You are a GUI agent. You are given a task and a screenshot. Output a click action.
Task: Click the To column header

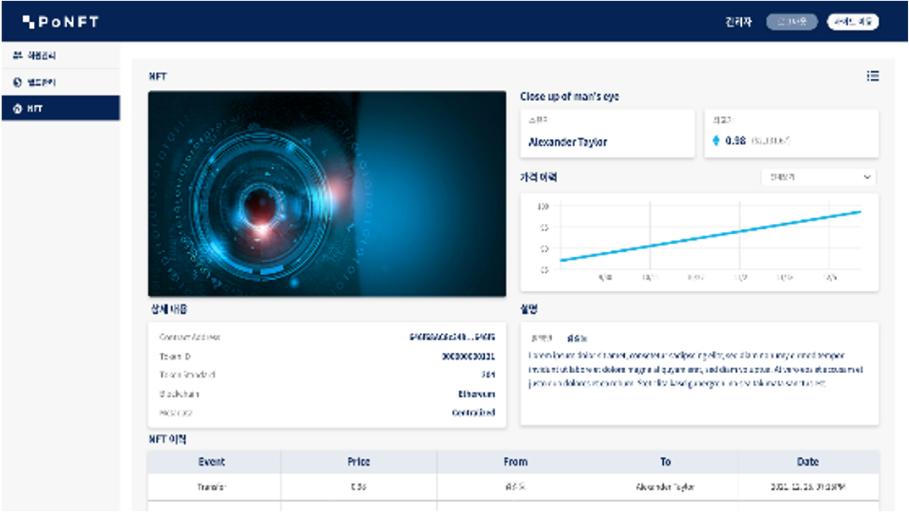tap(666, 462)
